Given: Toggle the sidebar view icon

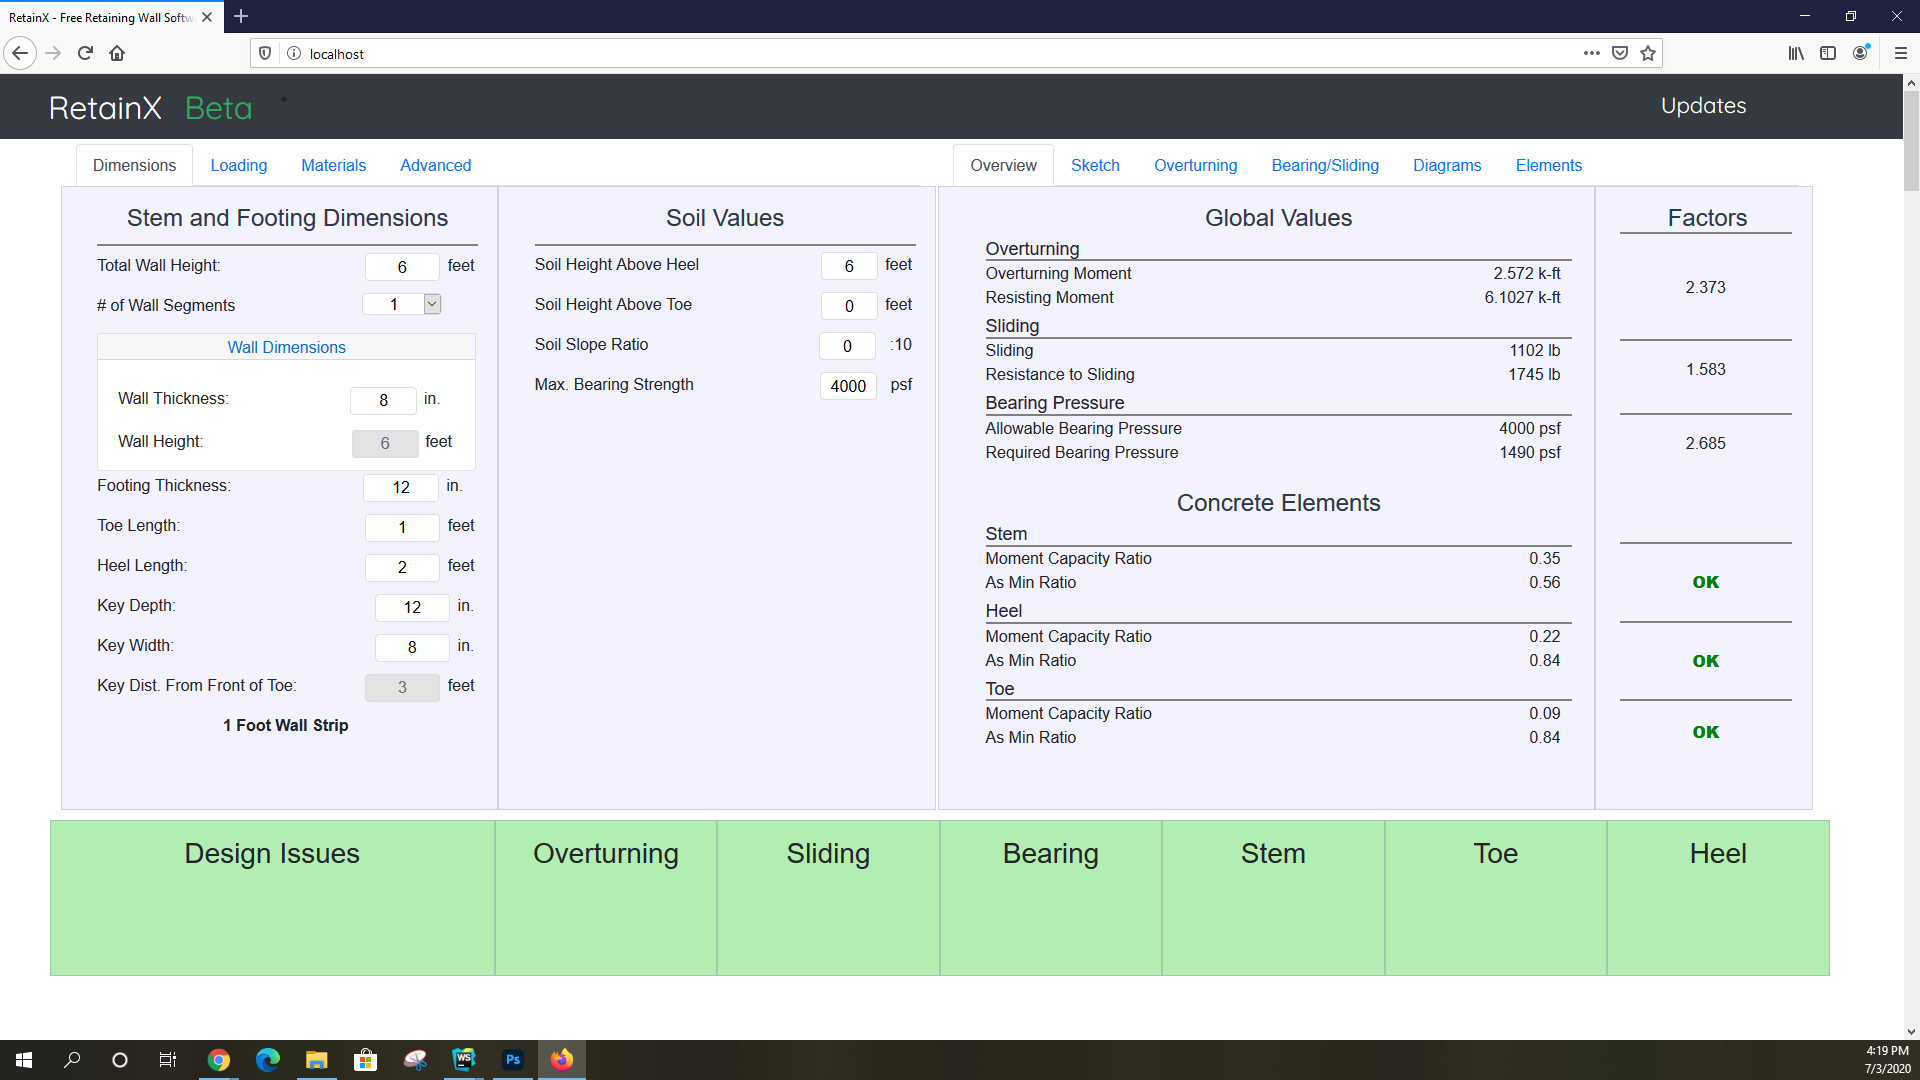Looking at the screenshot, I should point(1828,53).
